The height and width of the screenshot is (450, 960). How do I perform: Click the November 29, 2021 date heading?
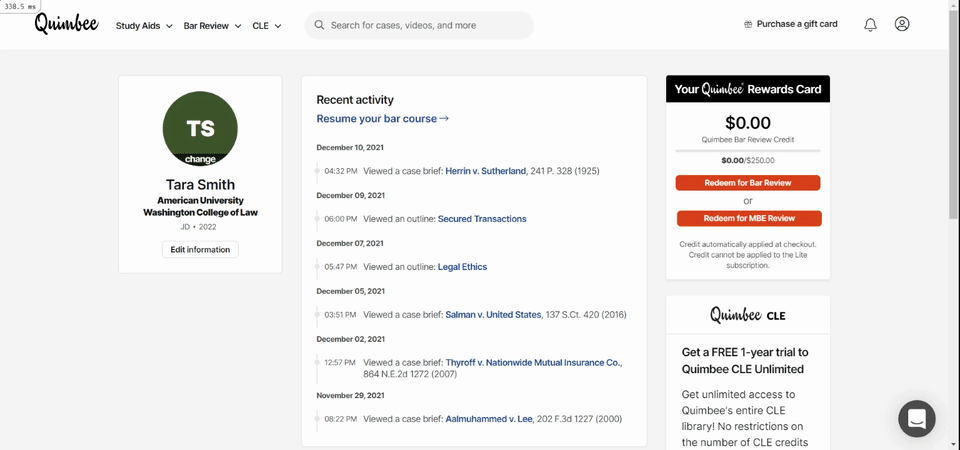pyautogui.click(x=350, y=396)
